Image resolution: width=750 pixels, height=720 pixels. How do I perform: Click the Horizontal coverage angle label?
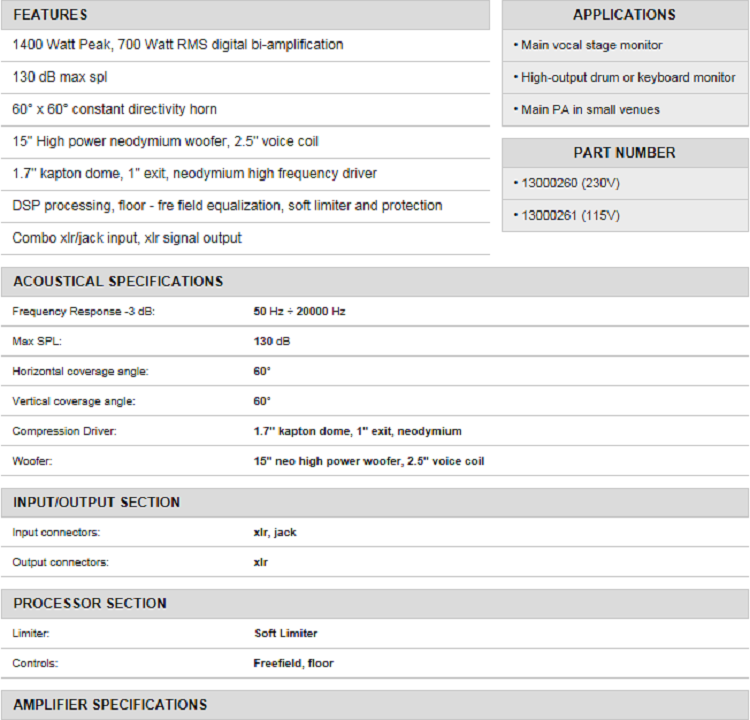pyautogui.click(x=80, y=371)
